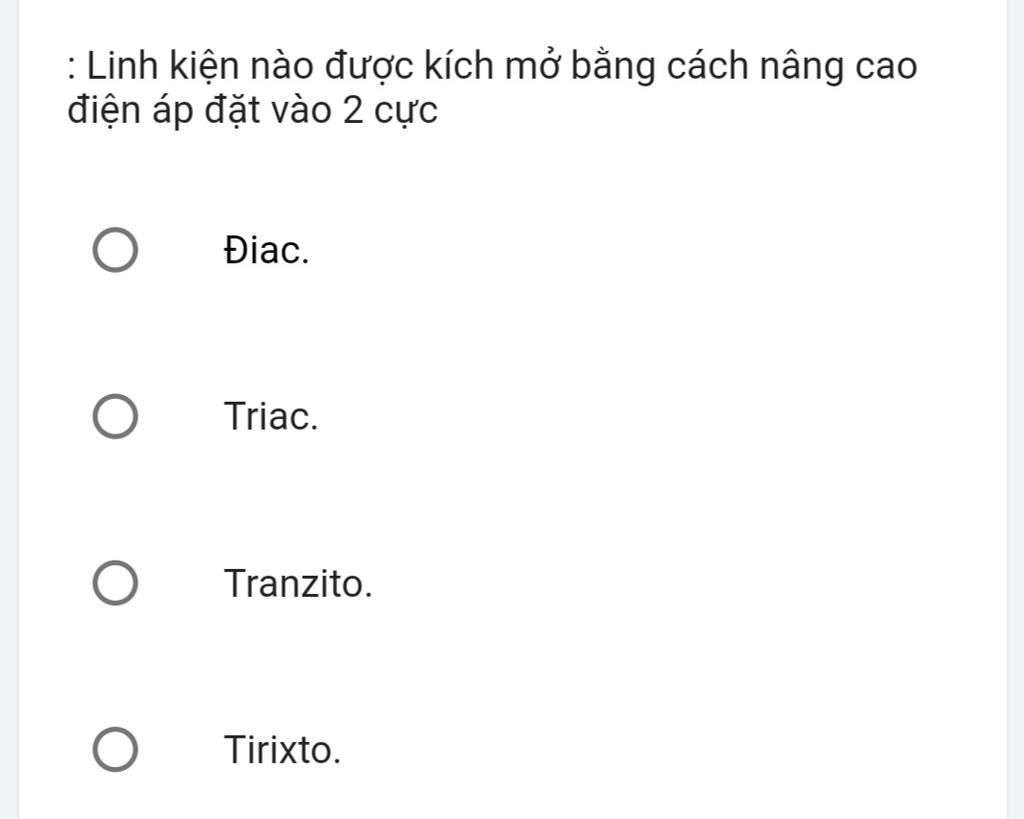Click blank space between Tranzito and Tirixto
This screenshot has height=819, width=1024.
pyautogui.click(x=513, y=666)
